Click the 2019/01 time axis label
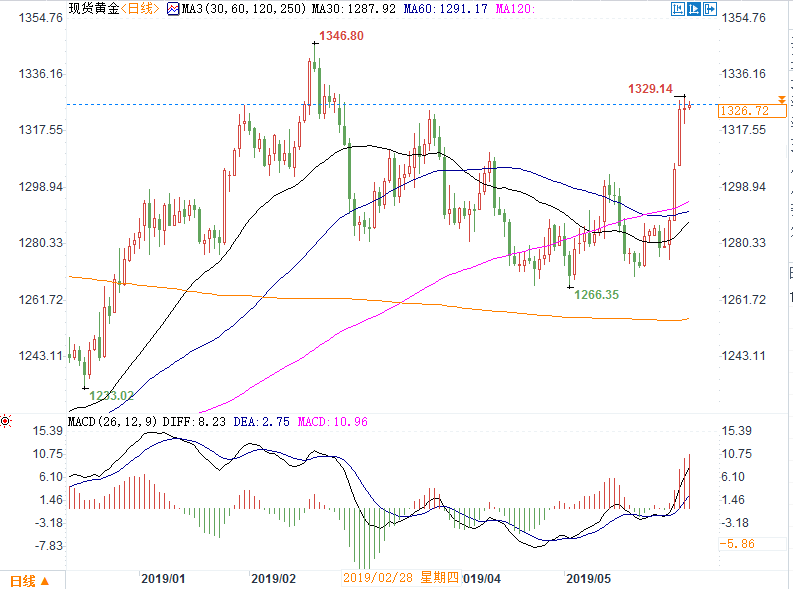 (x=163, y=579)
